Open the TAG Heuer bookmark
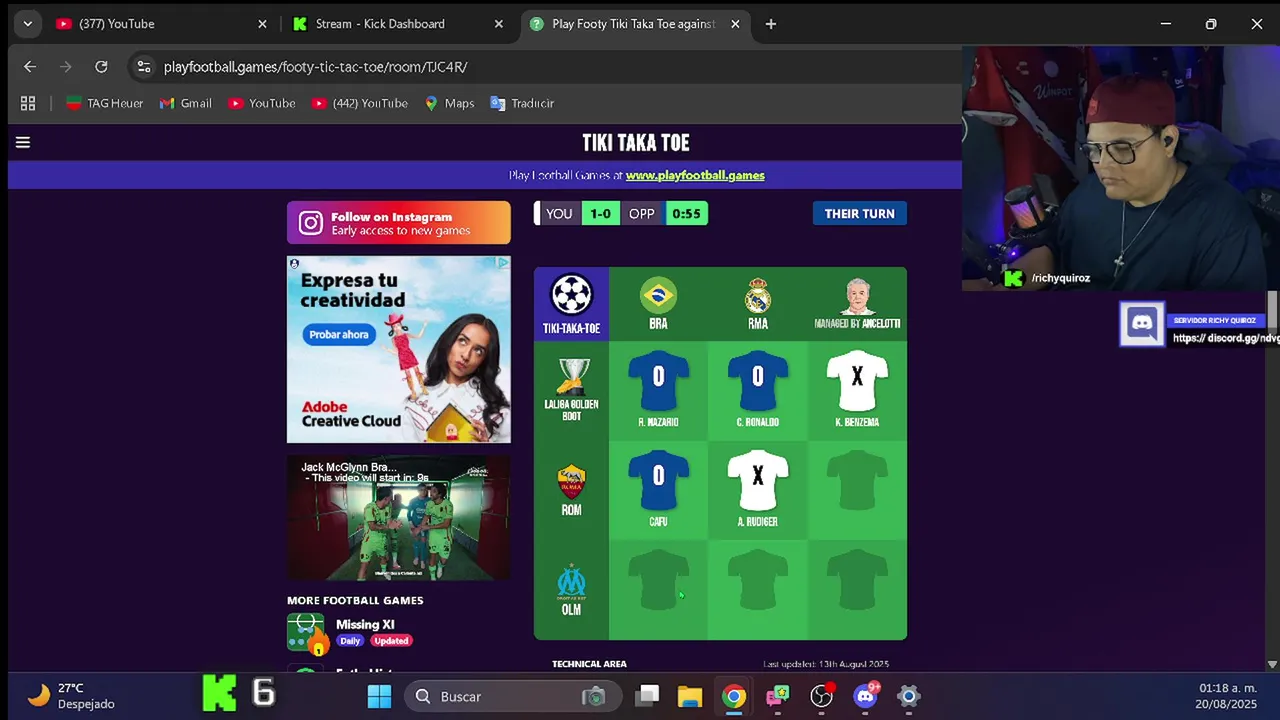Viewport: 1280px width, 720px height. (105, 103)
